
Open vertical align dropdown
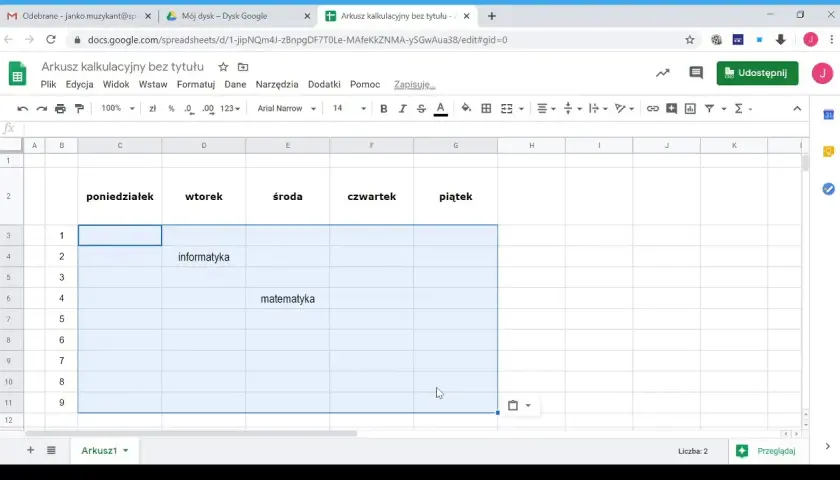pos(572,109)
